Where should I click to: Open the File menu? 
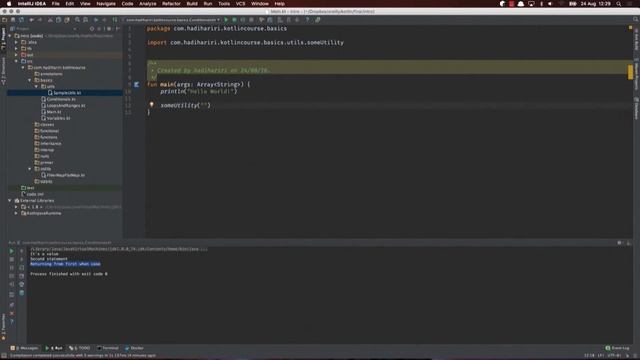56,4
